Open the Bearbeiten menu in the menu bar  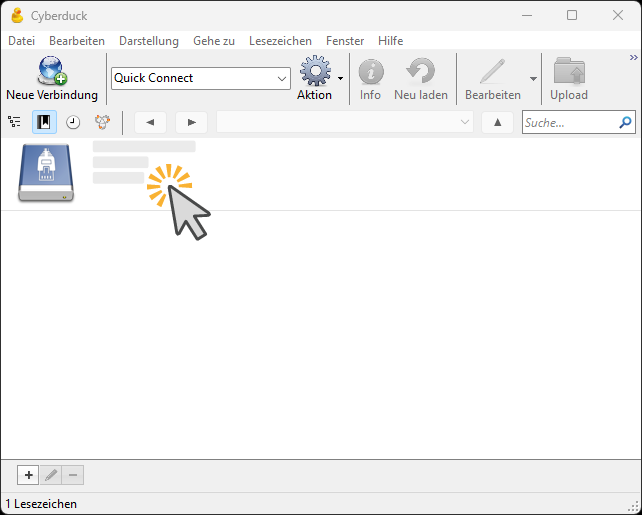tap(77, 41)
